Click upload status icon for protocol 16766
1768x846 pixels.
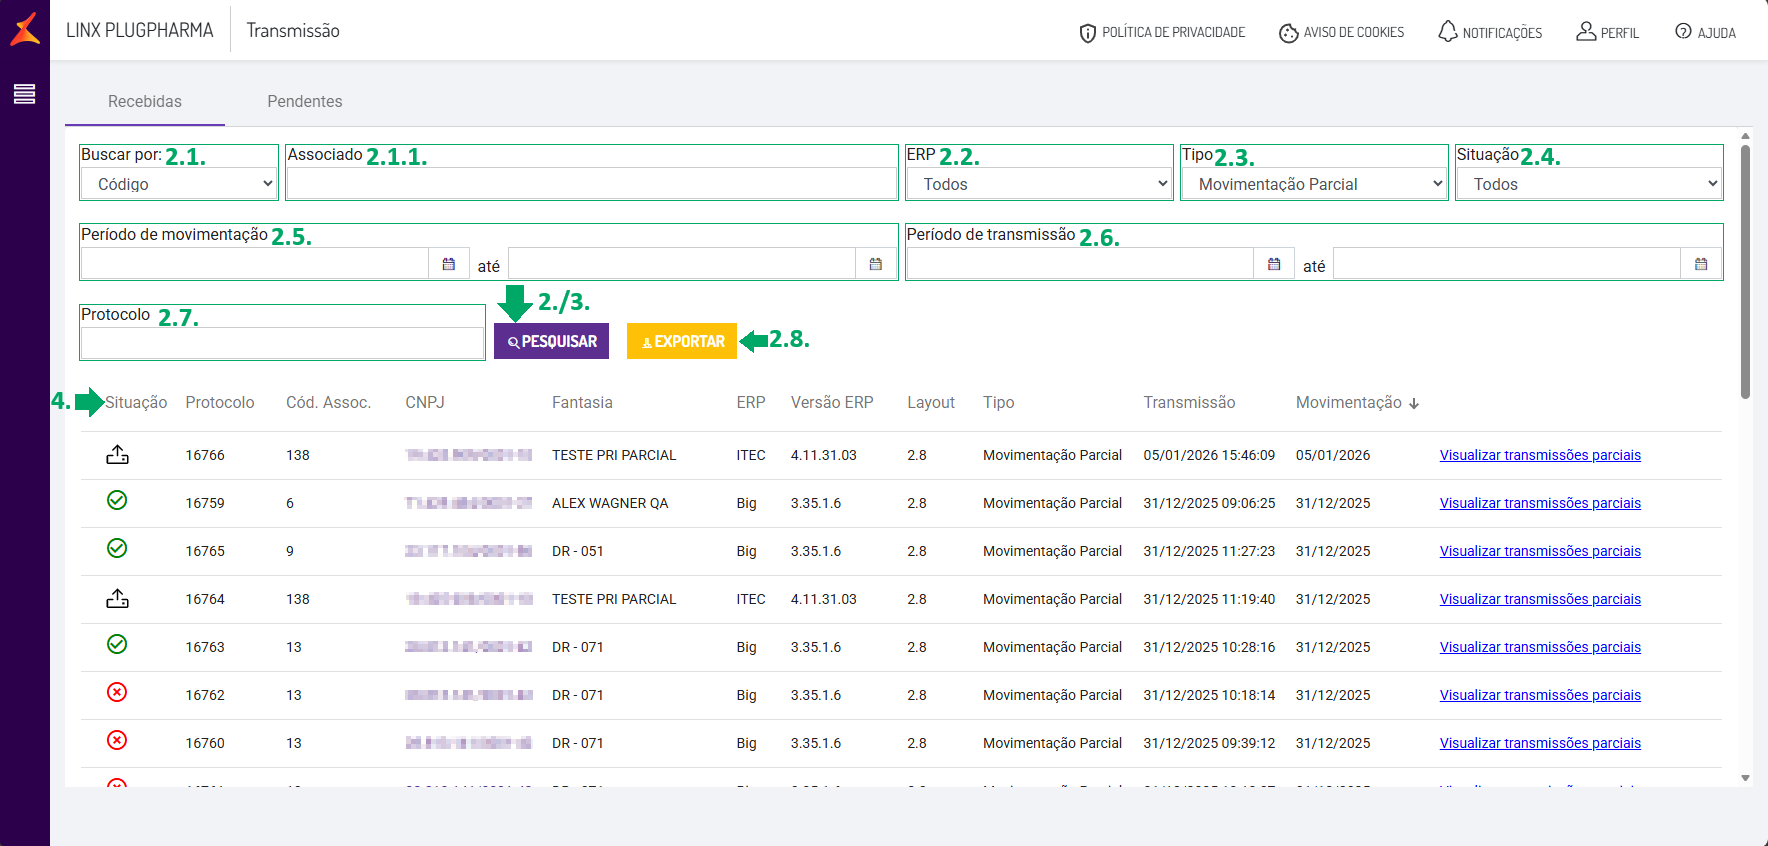click(x=117, y=455)
